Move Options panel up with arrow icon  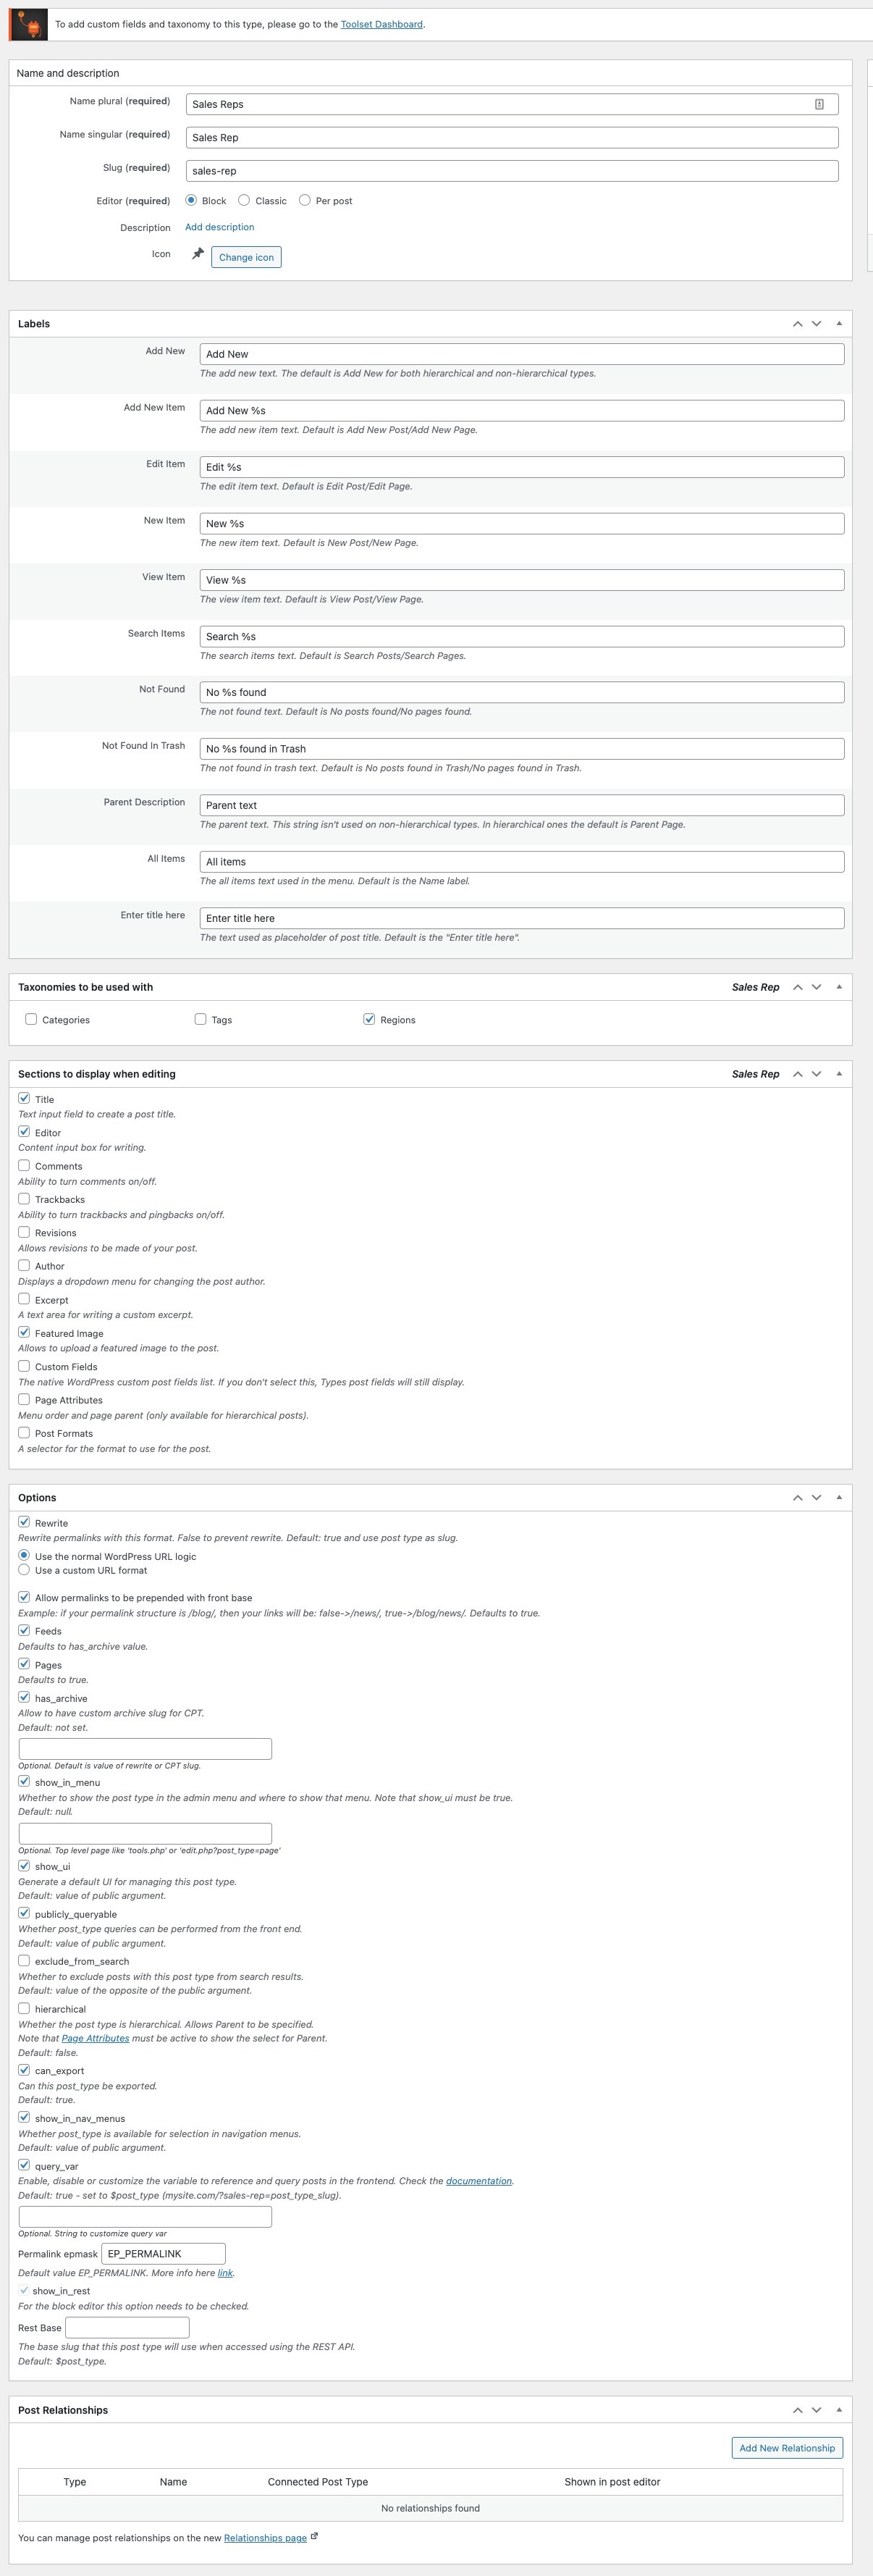(797, 1498)
